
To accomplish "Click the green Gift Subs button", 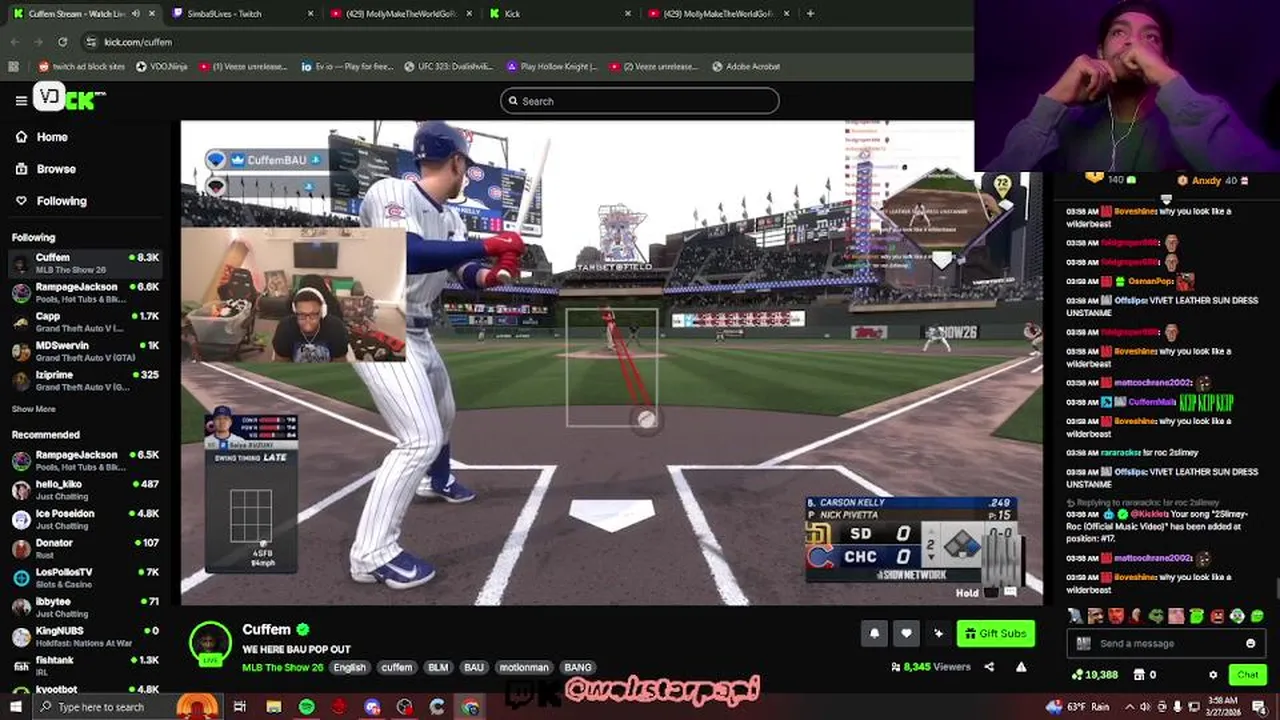I will (995, 633).
